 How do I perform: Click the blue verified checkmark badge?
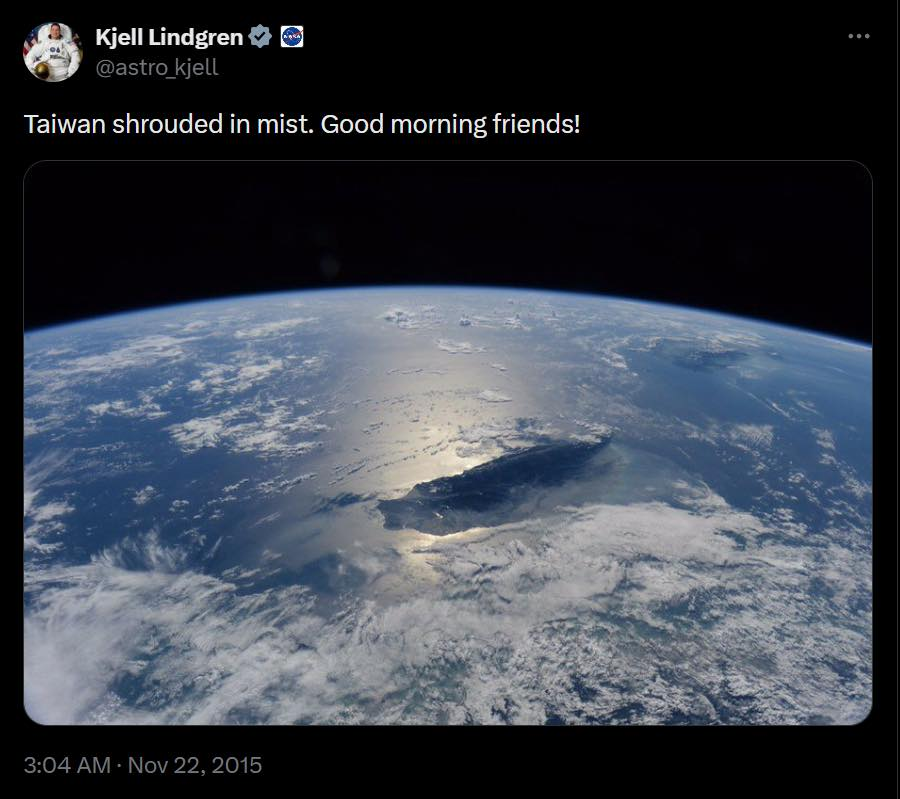(261, 37)
